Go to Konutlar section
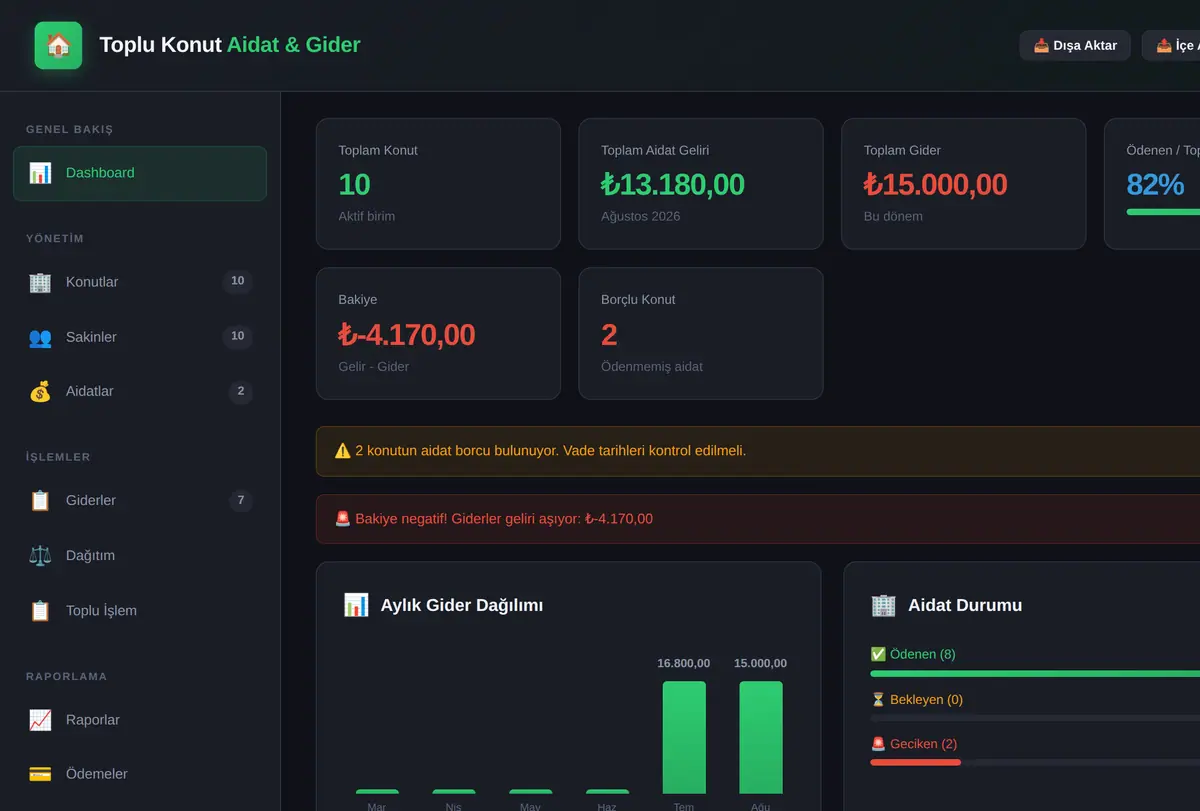 point(140,282)
